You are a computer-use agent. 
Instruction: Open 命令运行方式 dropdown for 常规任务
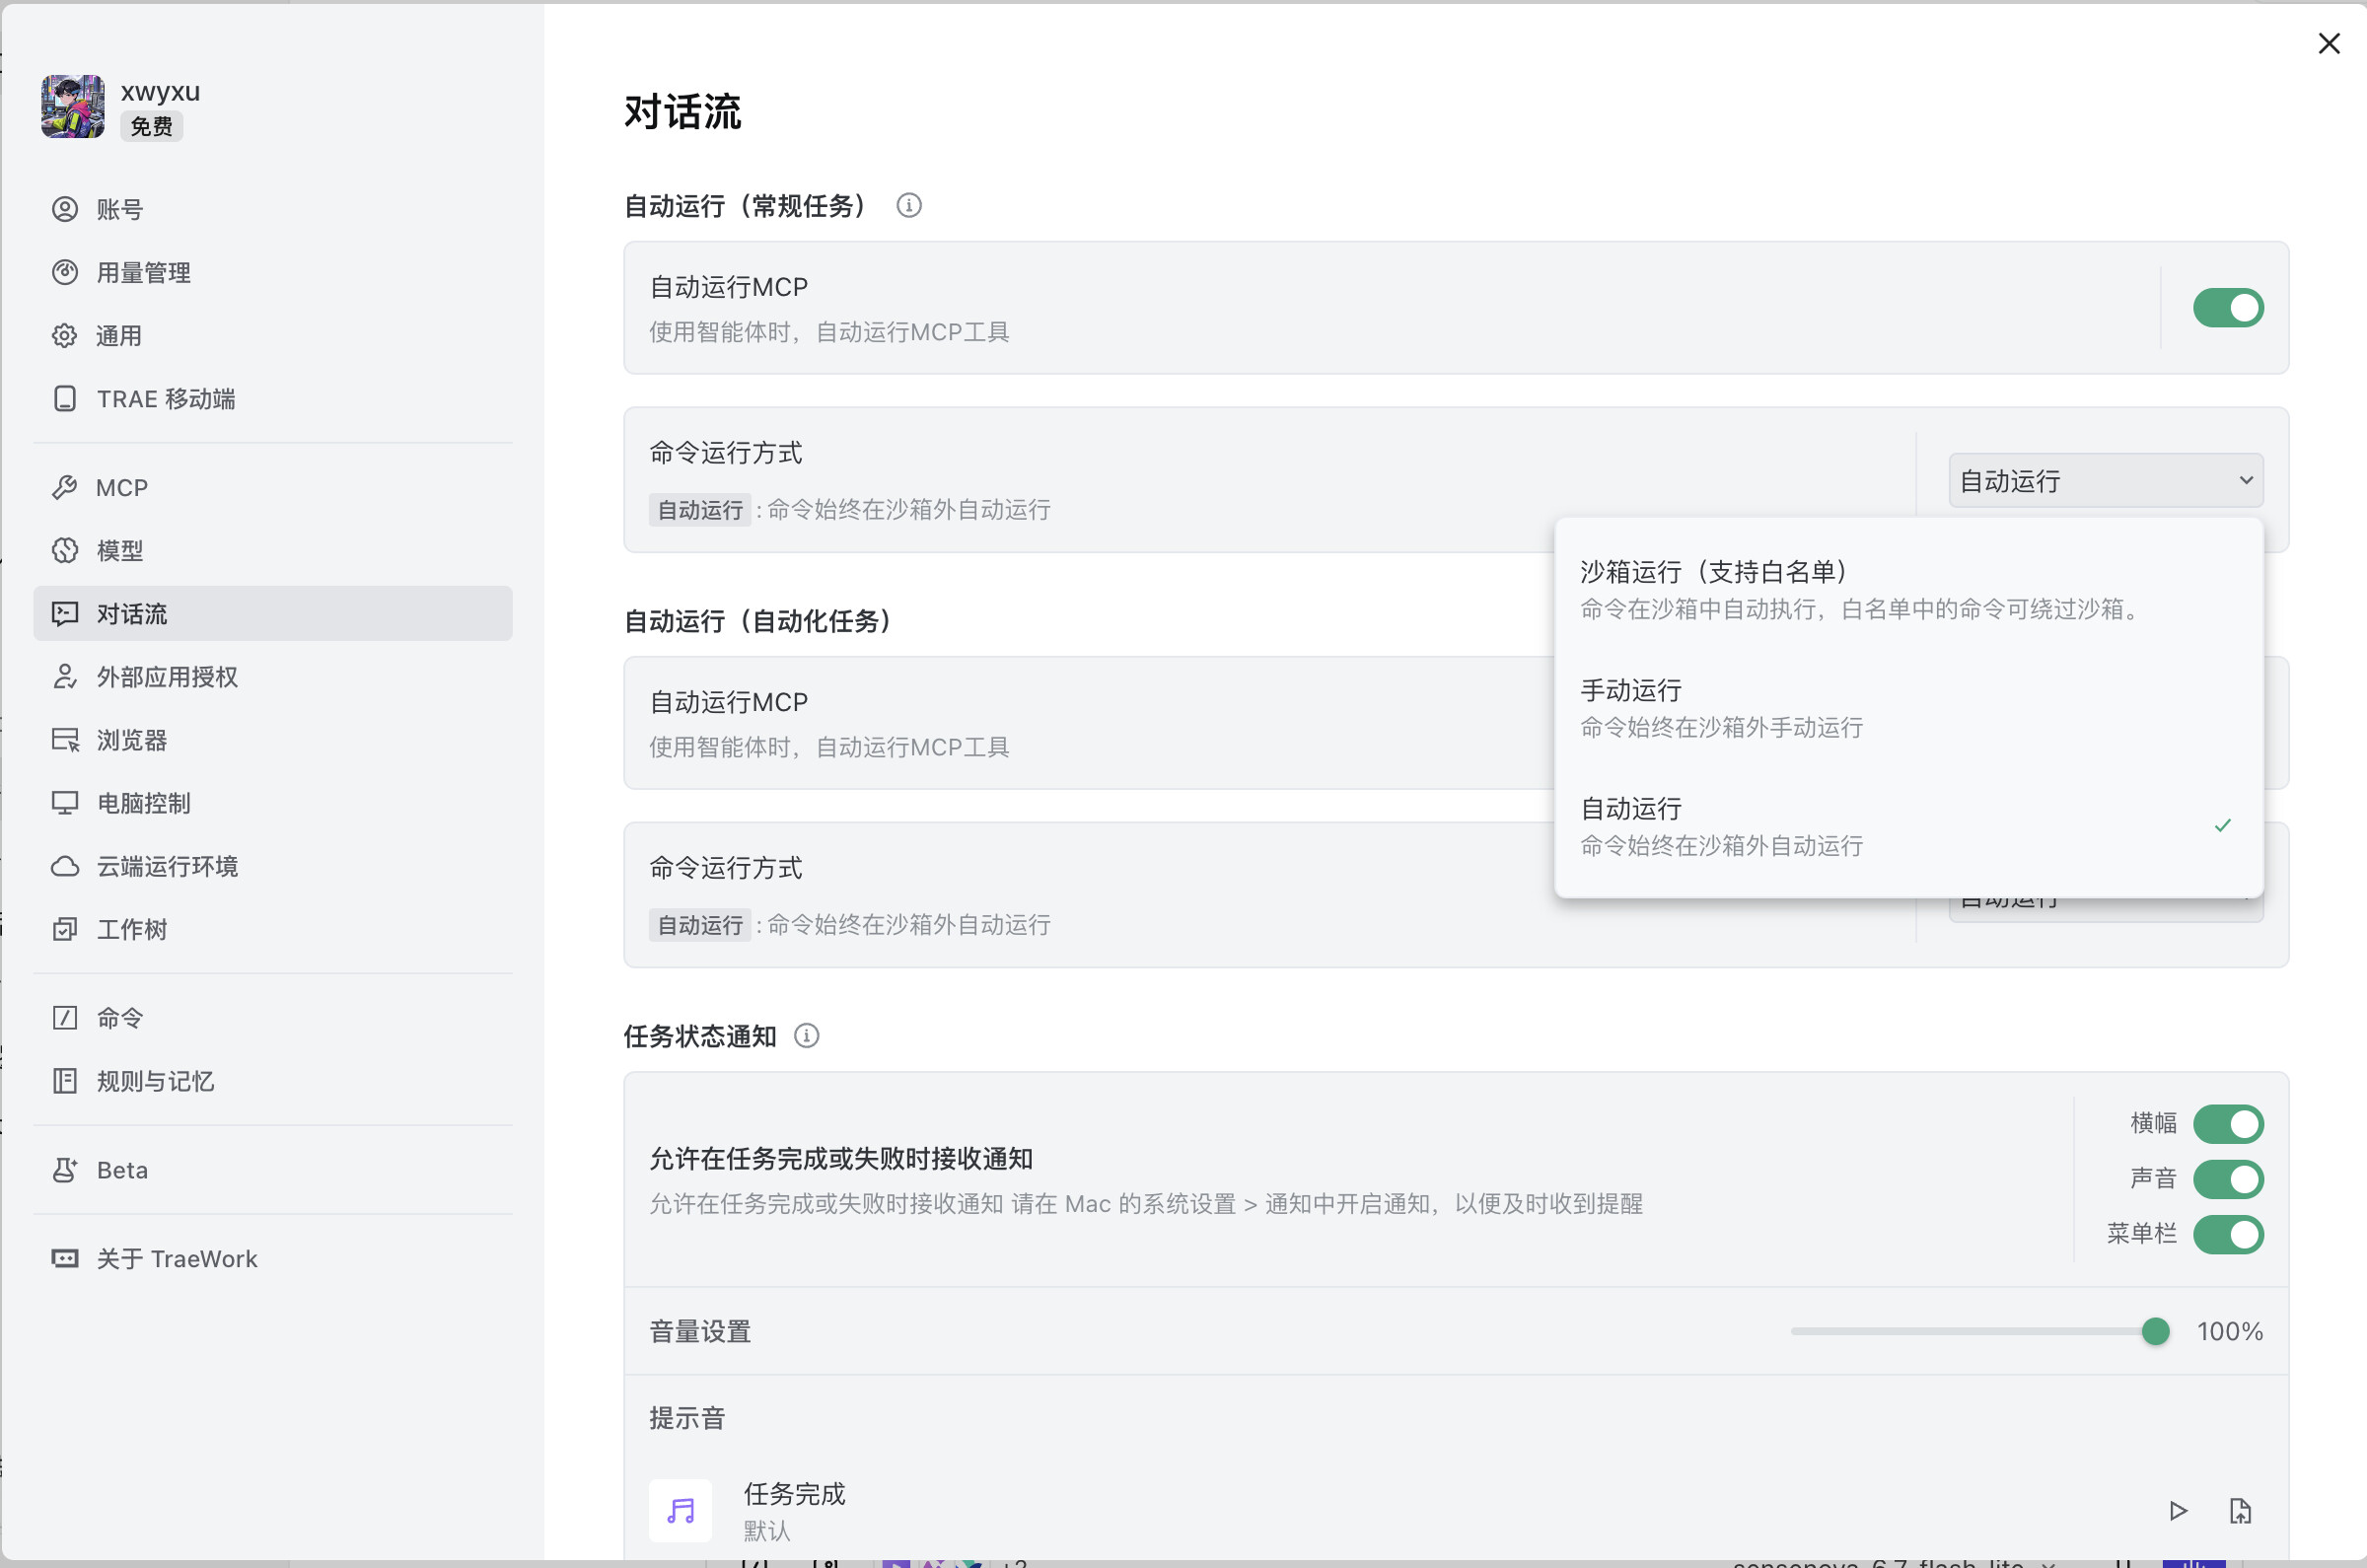2105,480
